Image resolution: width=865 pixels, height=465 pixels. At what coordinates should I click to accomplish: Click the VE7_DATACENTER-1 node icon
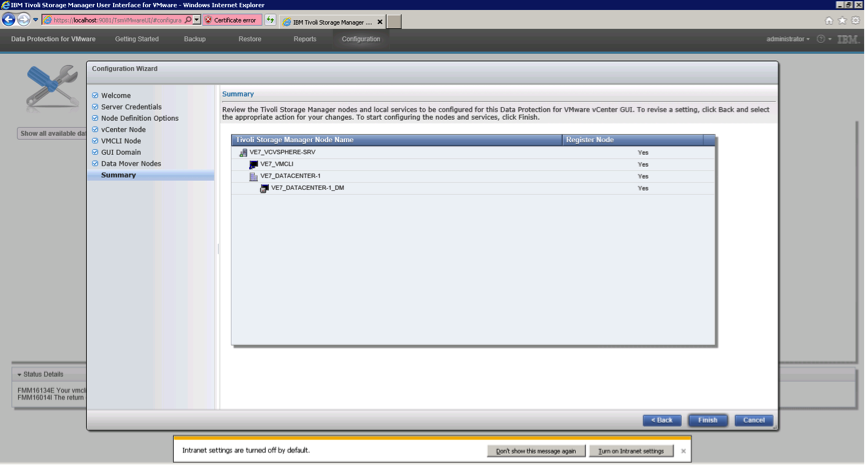253,177
